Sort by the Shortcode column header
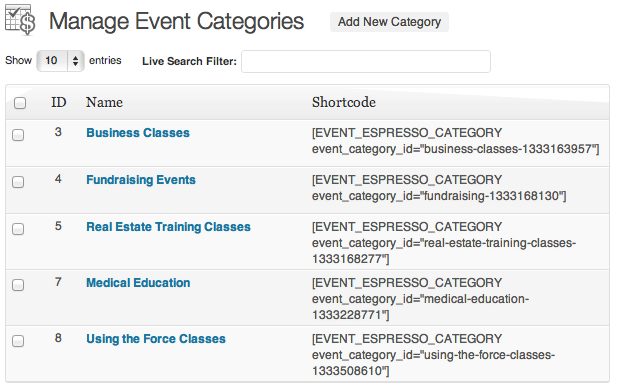Image resolution: width=620 pixels, height=388 pixels. (344, 102)
